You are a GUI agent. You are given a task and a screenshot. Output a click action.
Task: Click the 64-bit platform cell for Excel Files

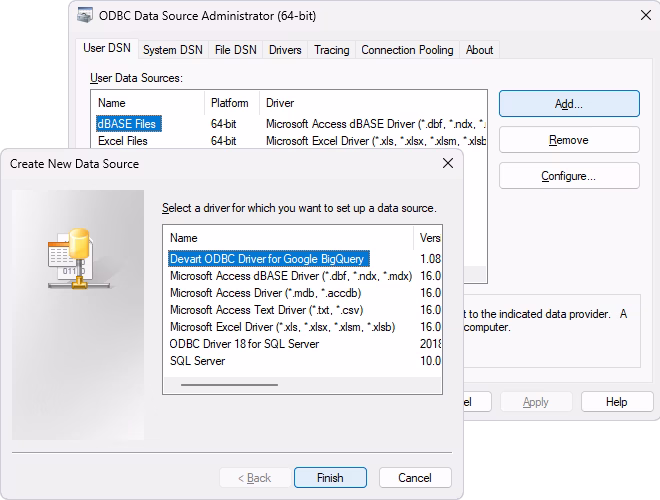pyautogui.click(x=224, y=141)
